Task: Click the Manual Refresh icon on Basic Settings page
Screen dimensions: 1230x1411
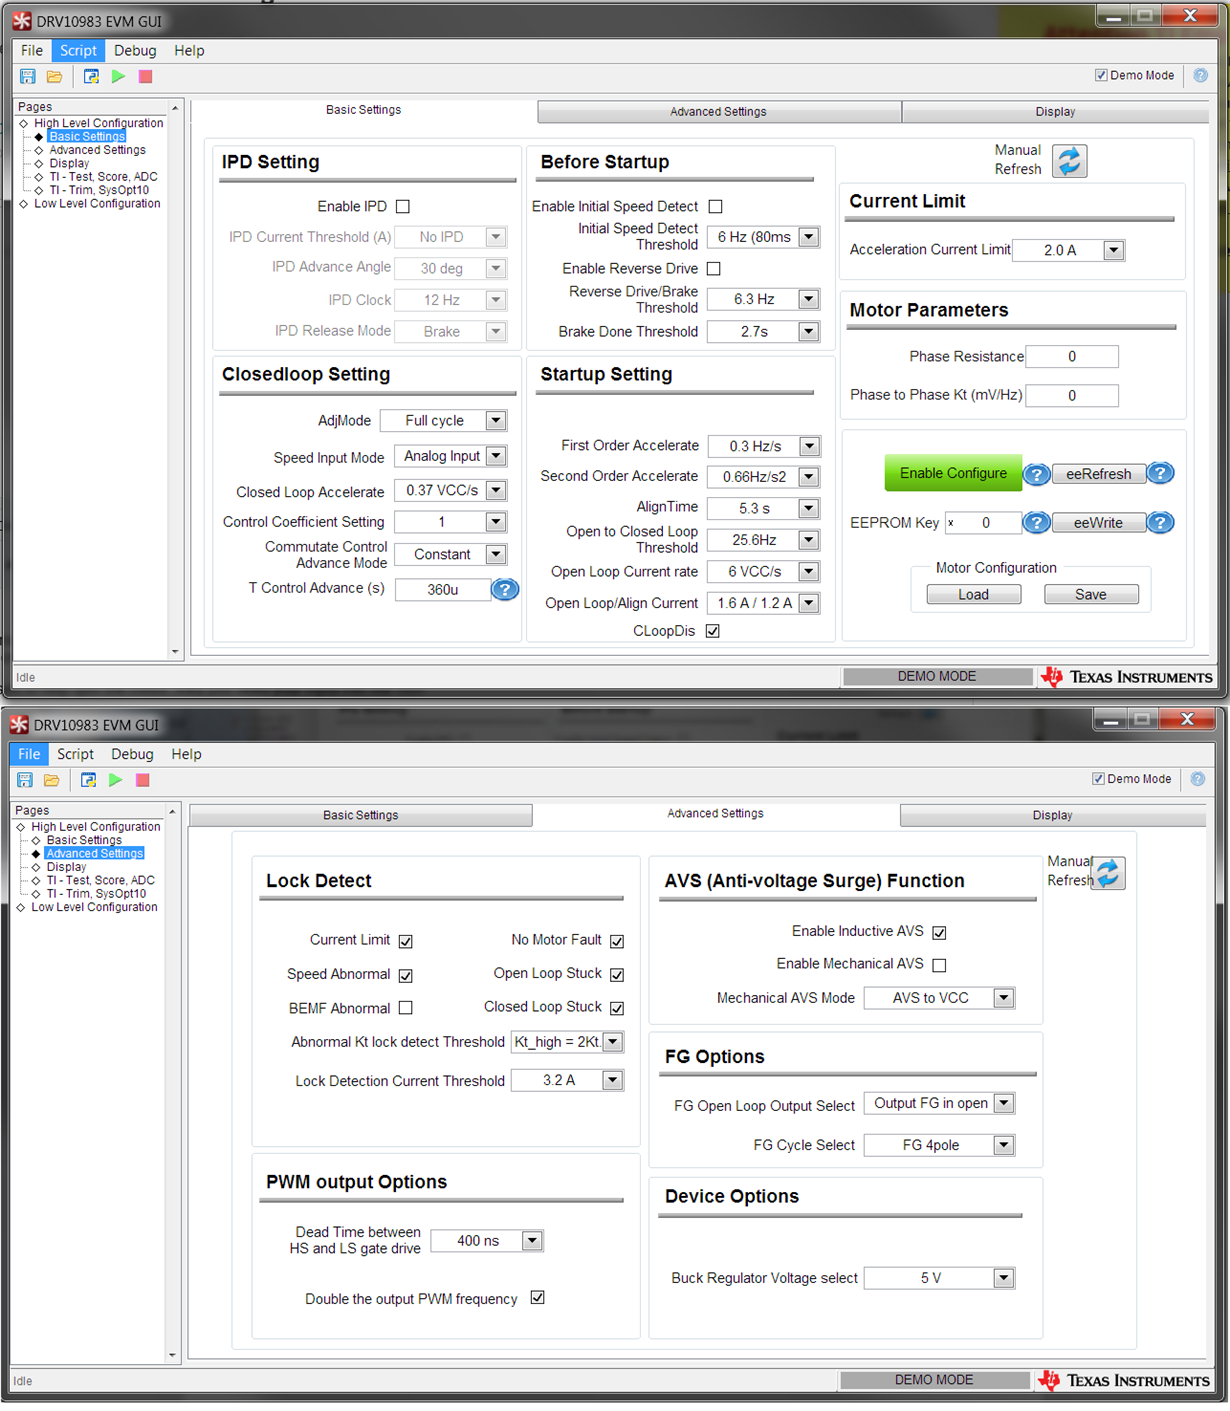Action: tap(1069, 161)
